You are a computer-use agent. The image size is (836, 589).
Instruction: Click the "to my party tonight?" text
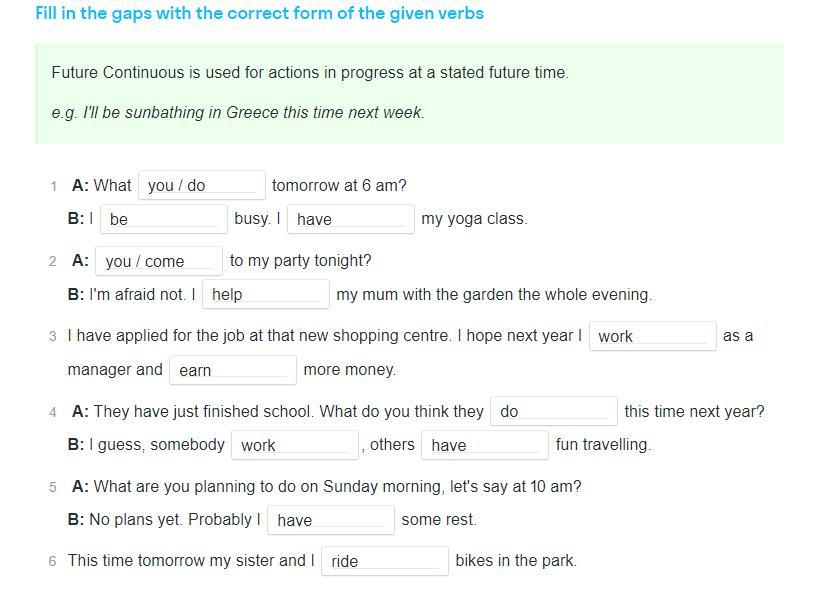(300, 261)
